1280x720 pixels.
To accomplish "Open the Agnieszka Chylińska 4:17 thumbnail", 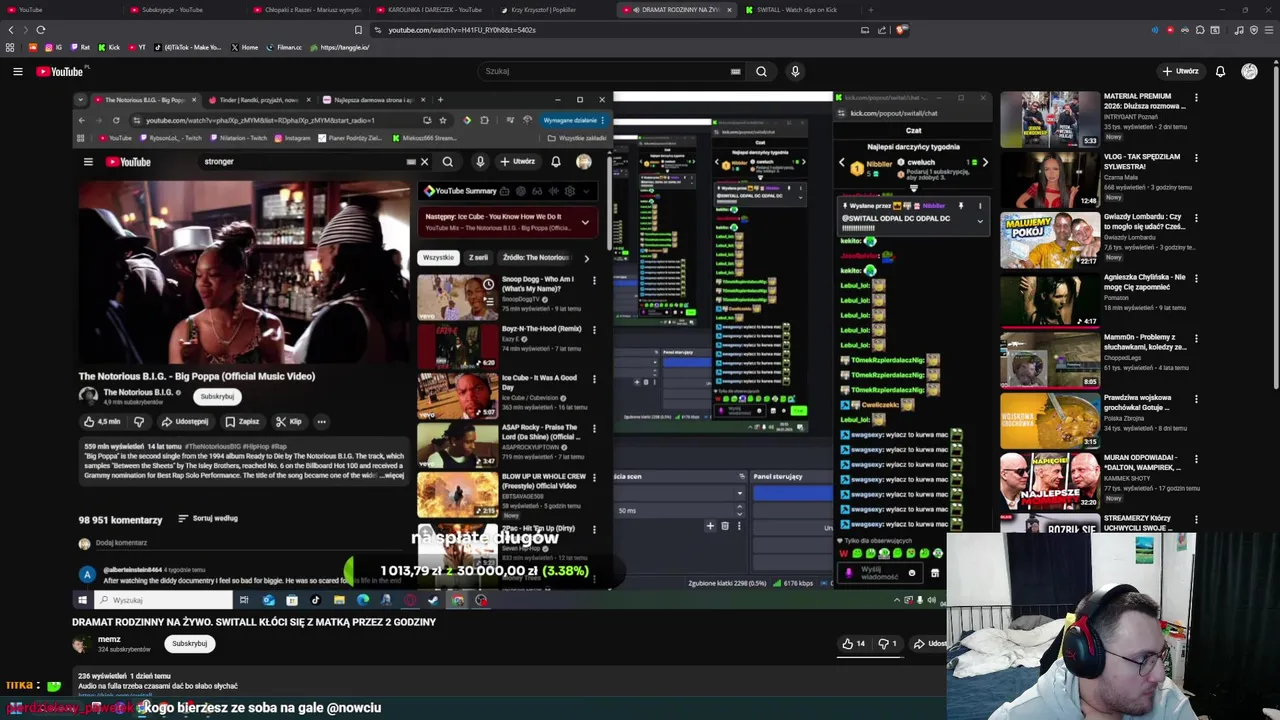I will 1049,299.
